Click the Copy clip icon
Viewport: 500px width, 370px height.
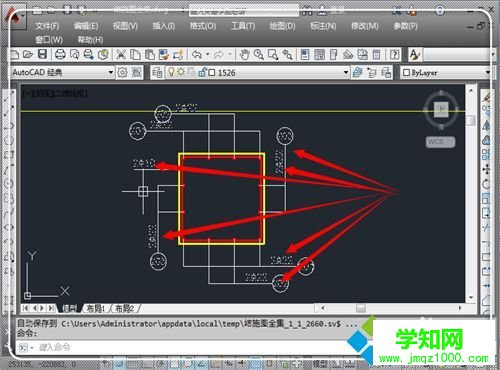pos(135,54)
